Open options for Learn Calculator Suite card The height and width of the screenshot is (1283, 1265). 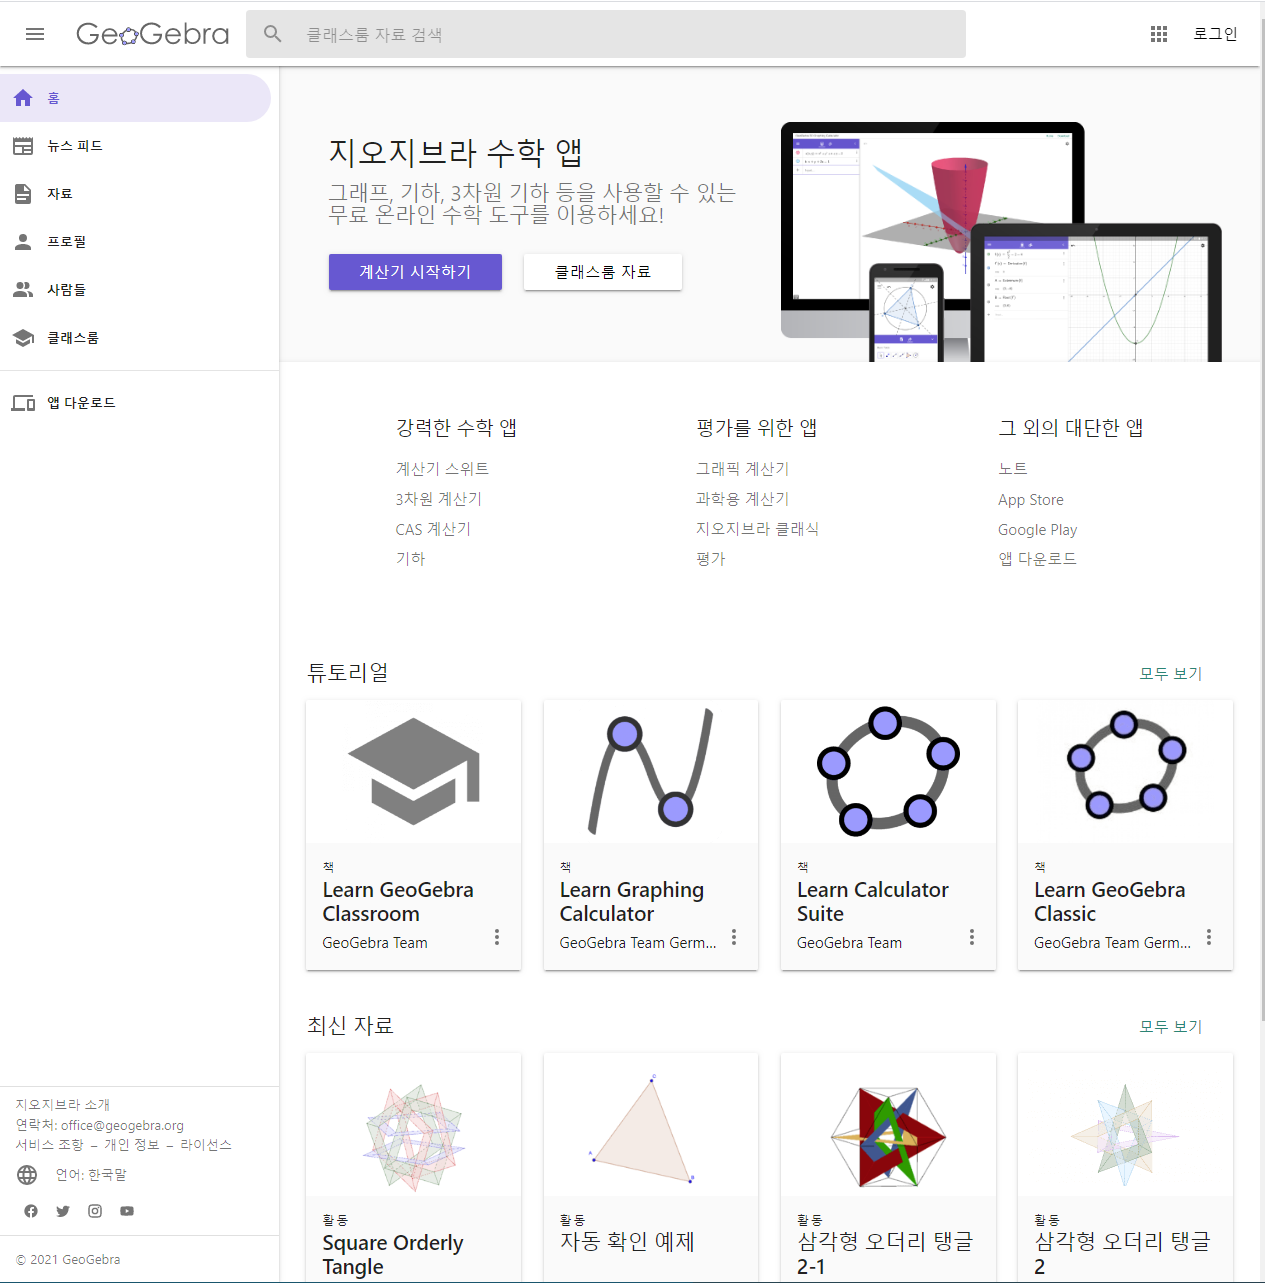(972, 937)
